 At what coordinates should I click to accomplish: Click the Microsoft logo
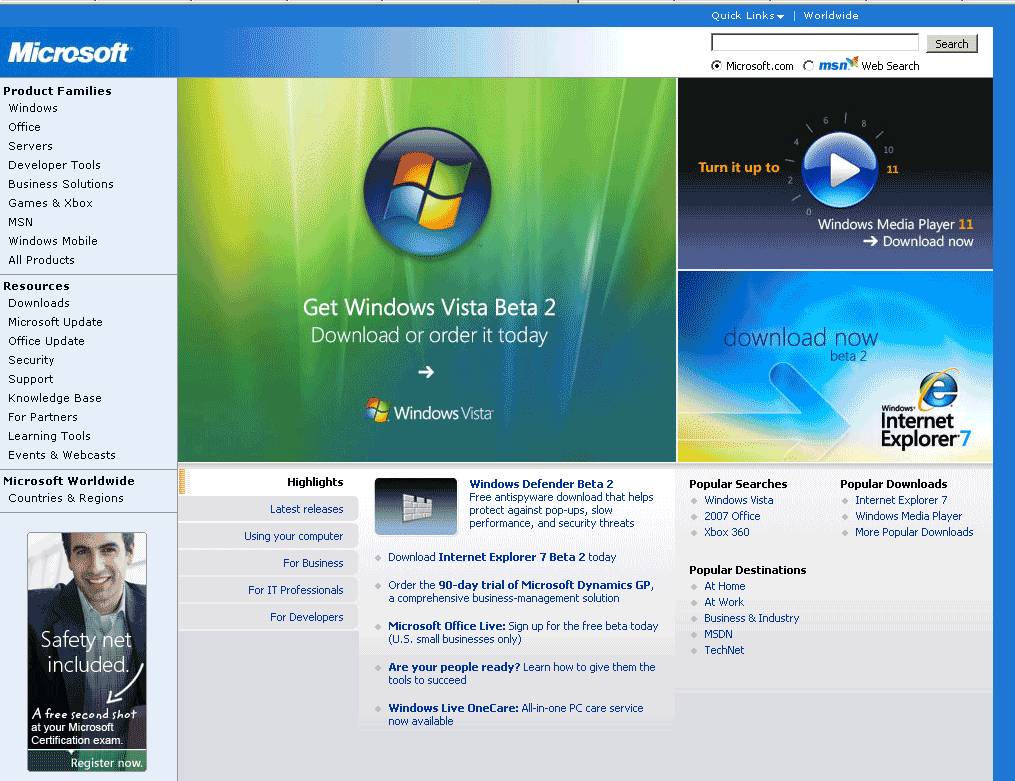click(69, 52)
